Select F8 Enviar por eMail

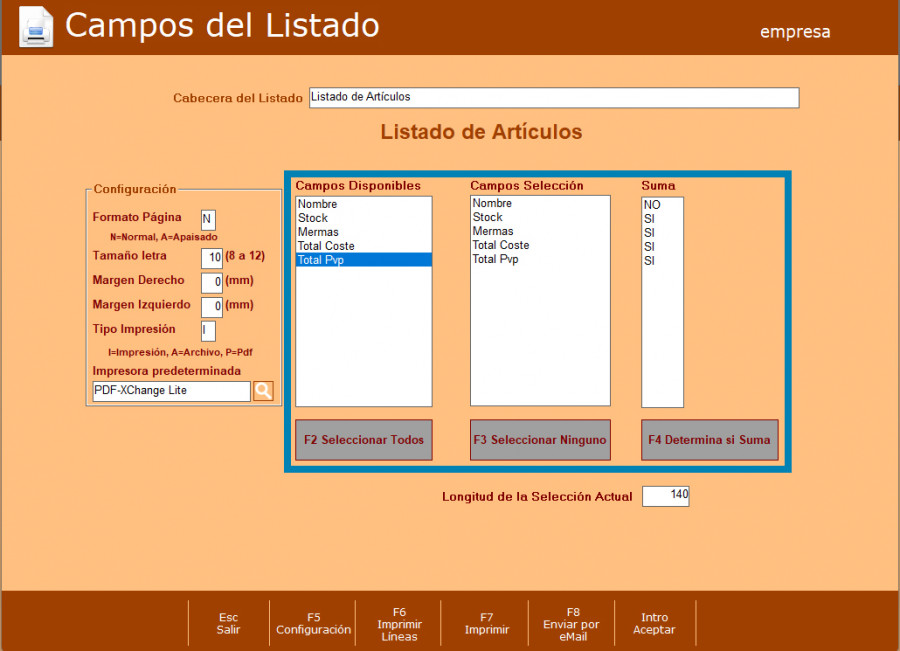point(573,624)
